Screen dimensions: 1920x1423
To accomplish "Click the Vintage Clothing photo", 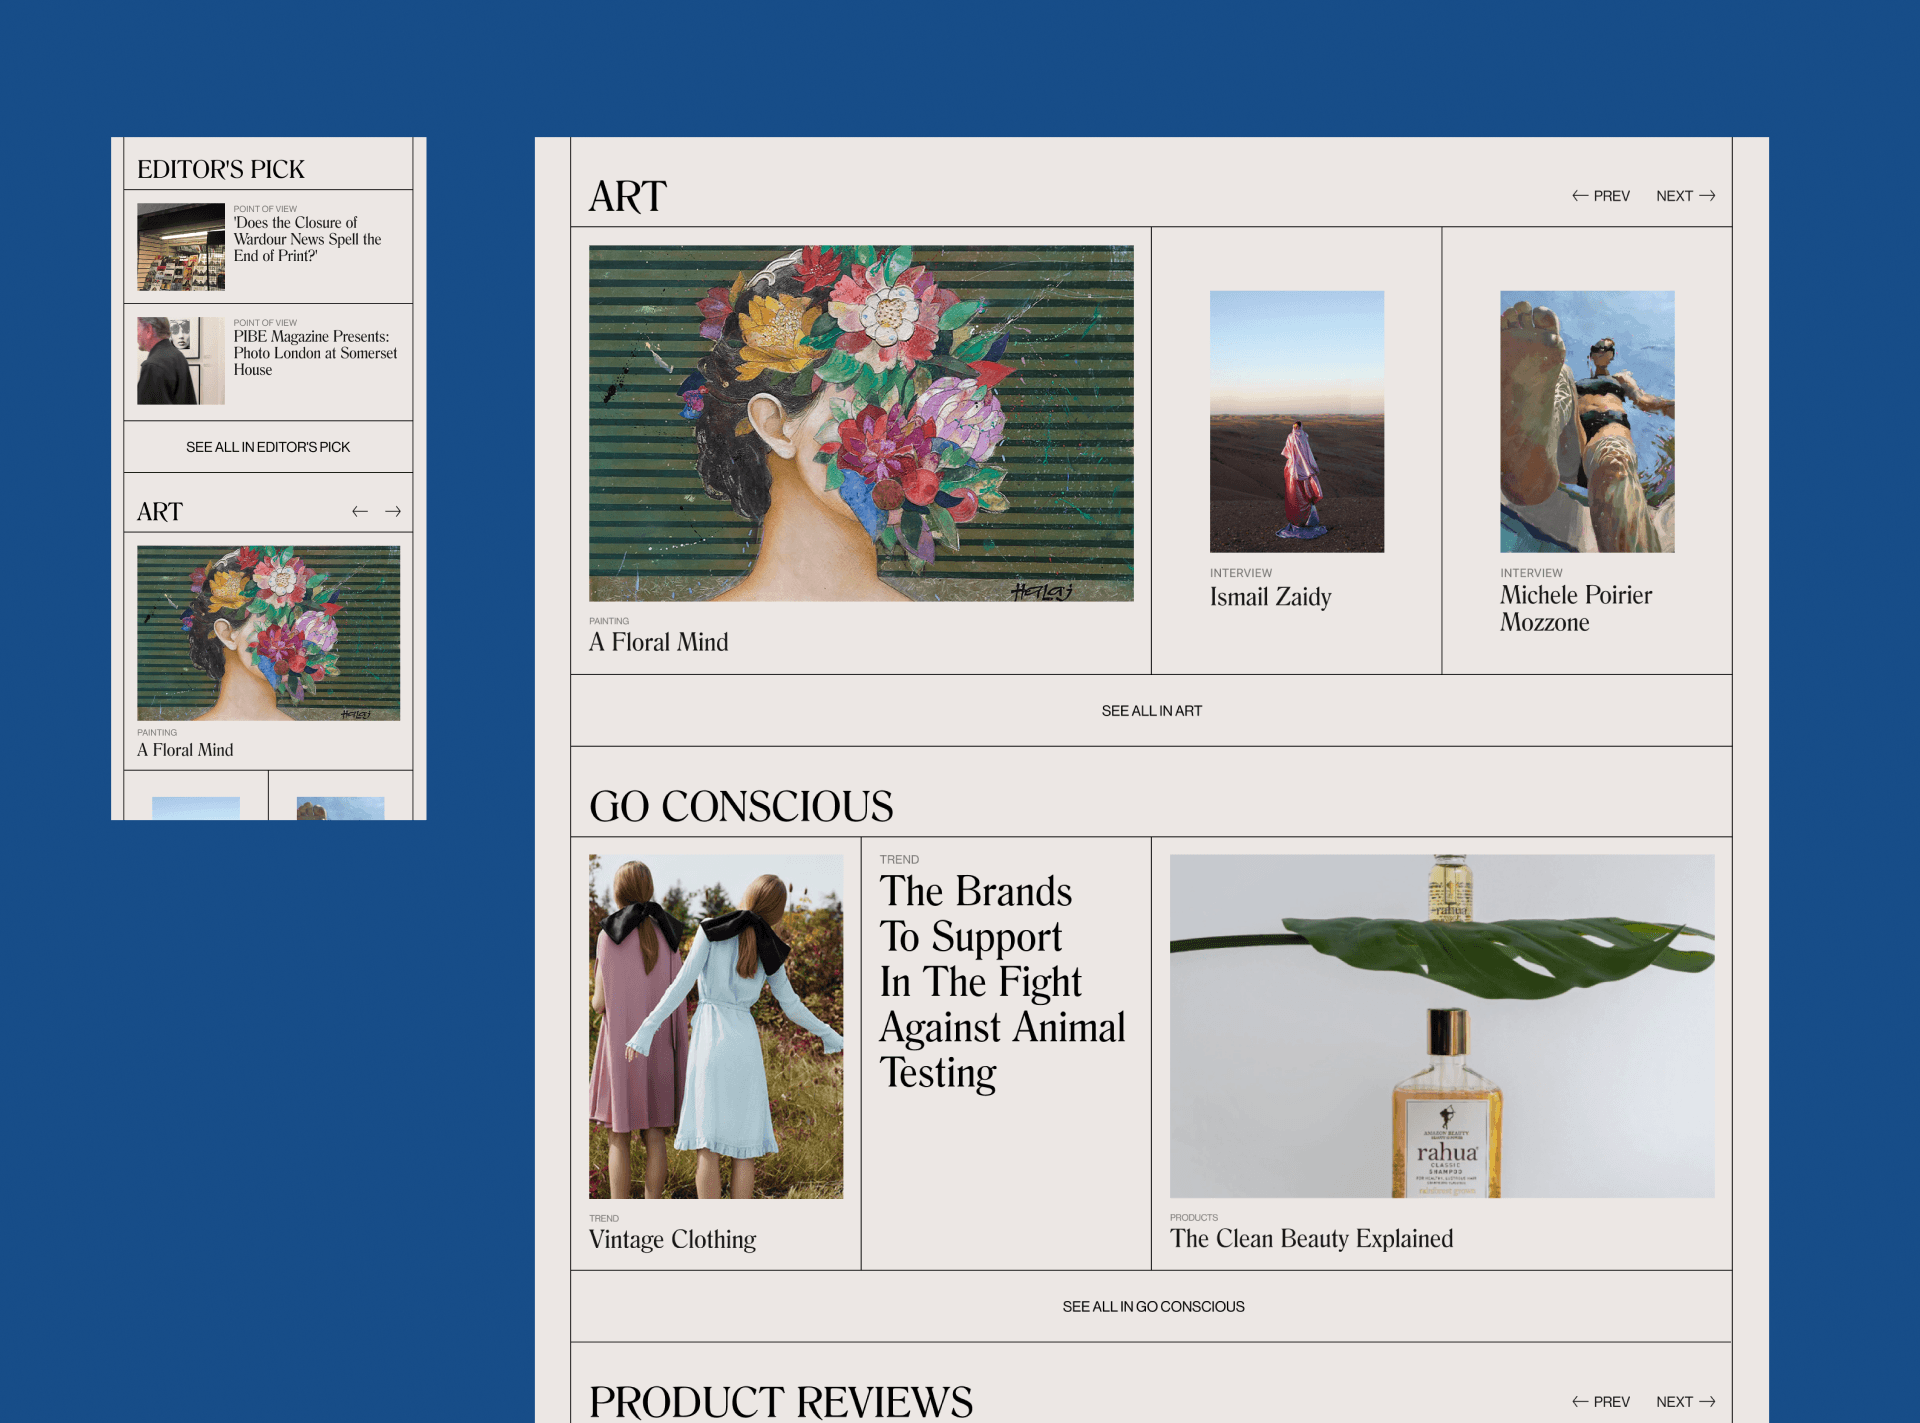I will [715, 1026].
